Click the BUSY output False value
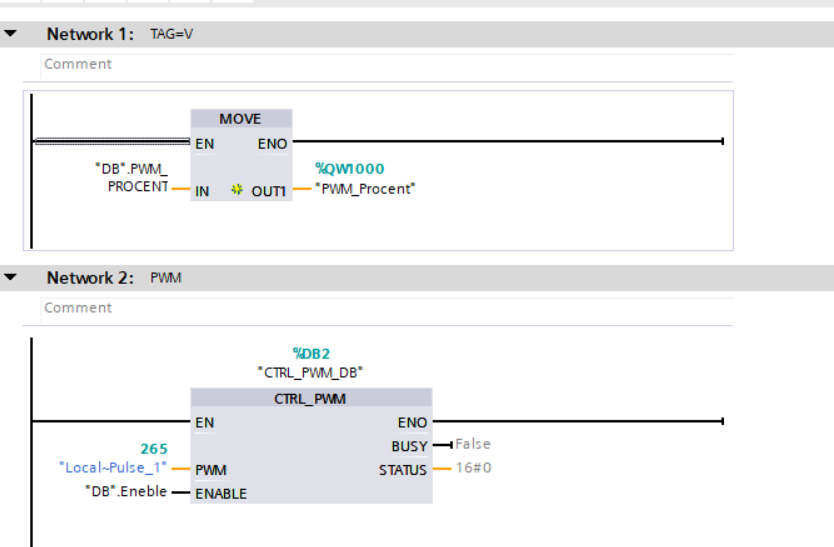Image resolution: width=834 pixels, height=547 pixels. [x=473, y=444]
